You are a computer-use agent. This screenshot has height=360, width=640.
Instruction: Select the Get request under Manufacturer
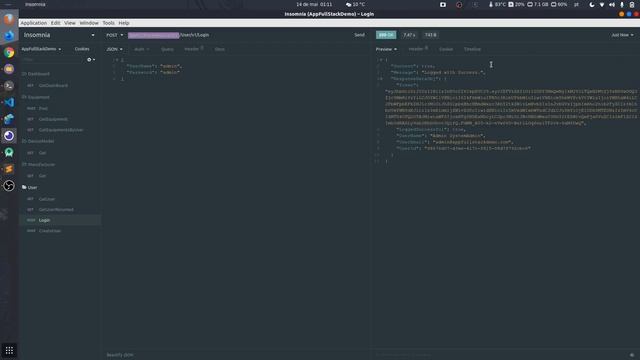[60, 176]
